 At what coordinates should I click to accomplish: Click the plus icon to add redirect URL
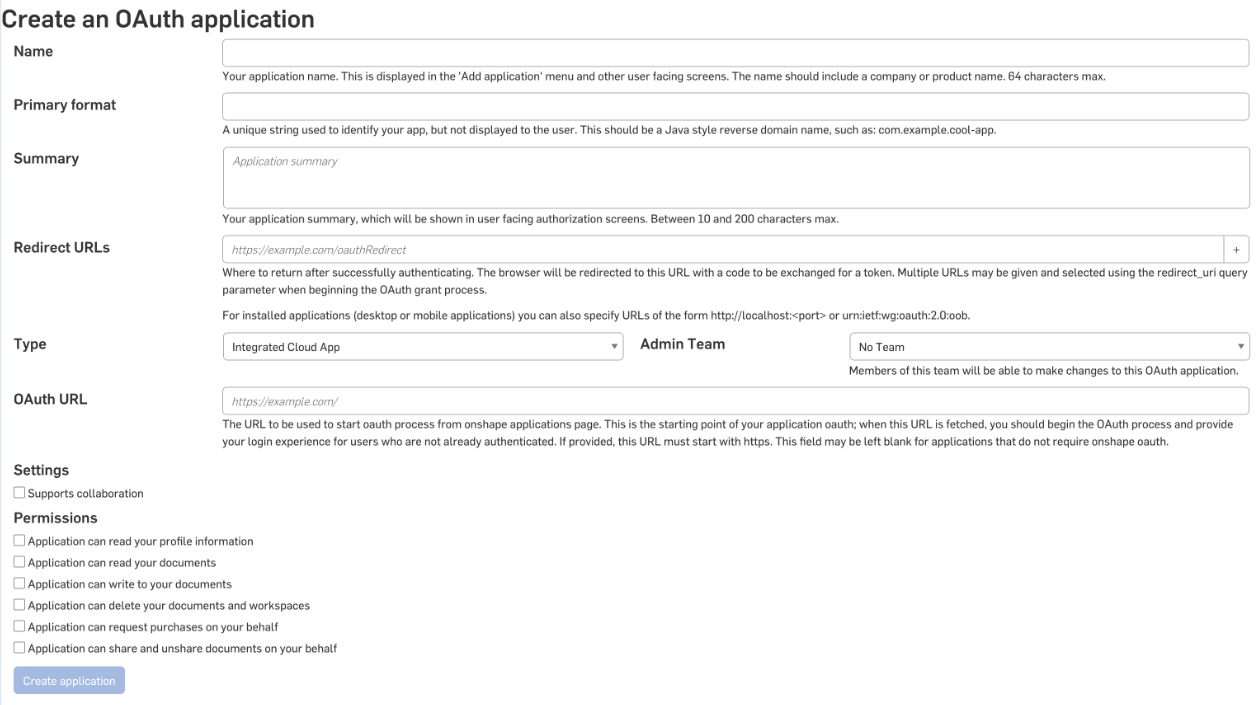pyautogui.click(x=1236, y=249)
